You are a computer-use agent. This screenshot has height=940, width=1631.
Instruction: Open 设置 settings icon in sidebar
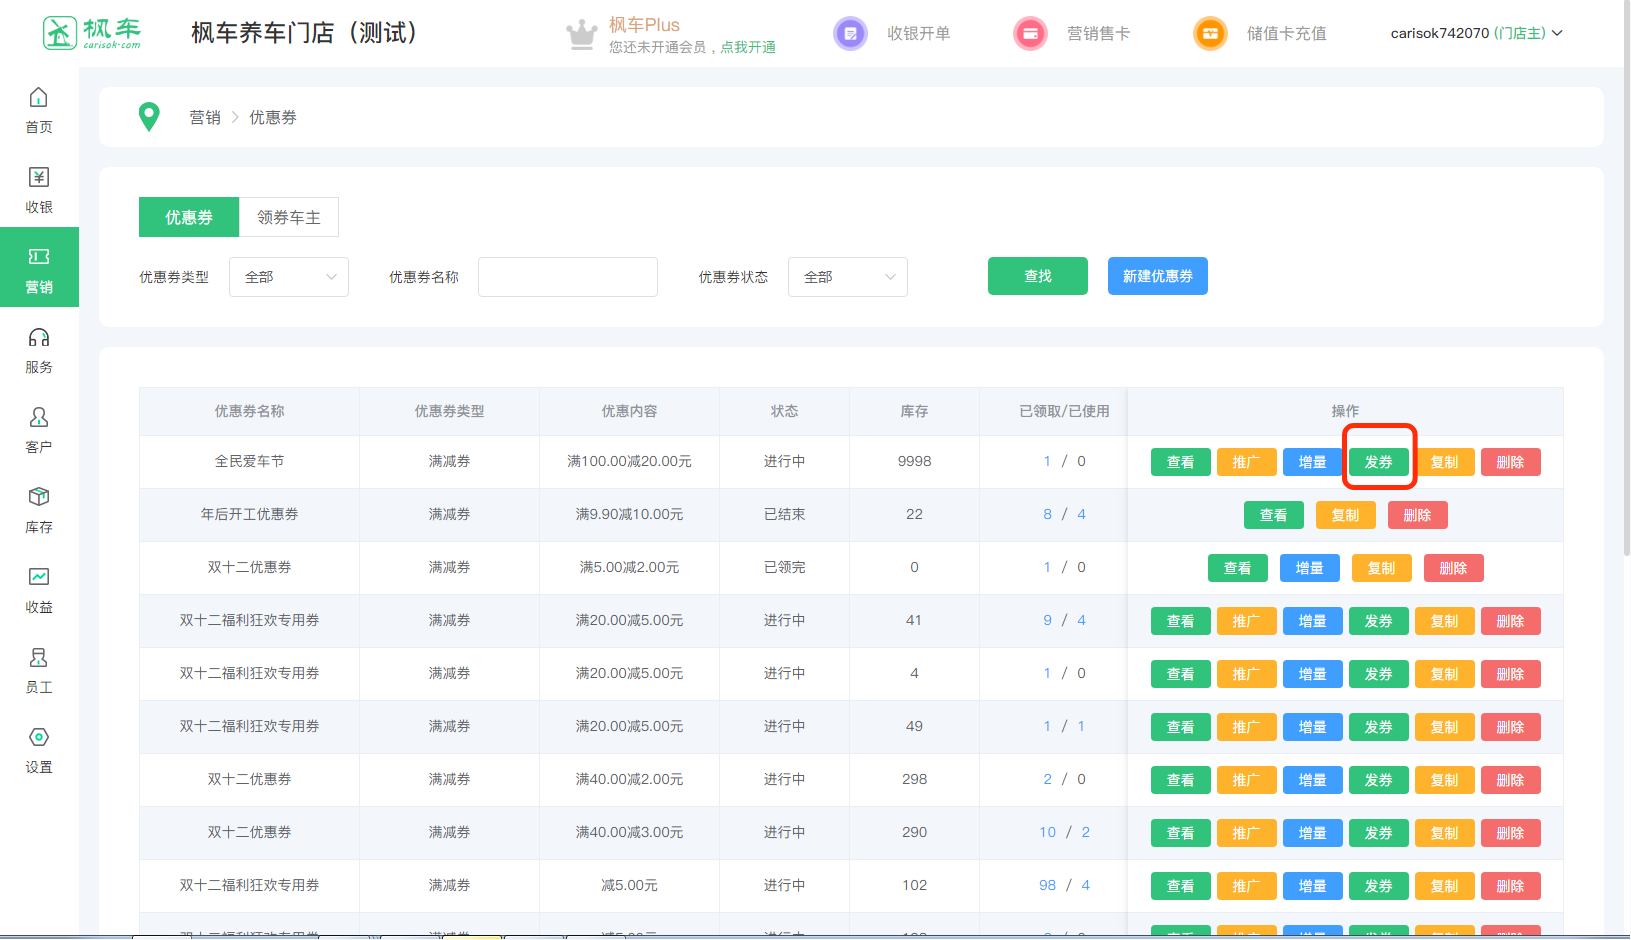[x=39, y=738]
